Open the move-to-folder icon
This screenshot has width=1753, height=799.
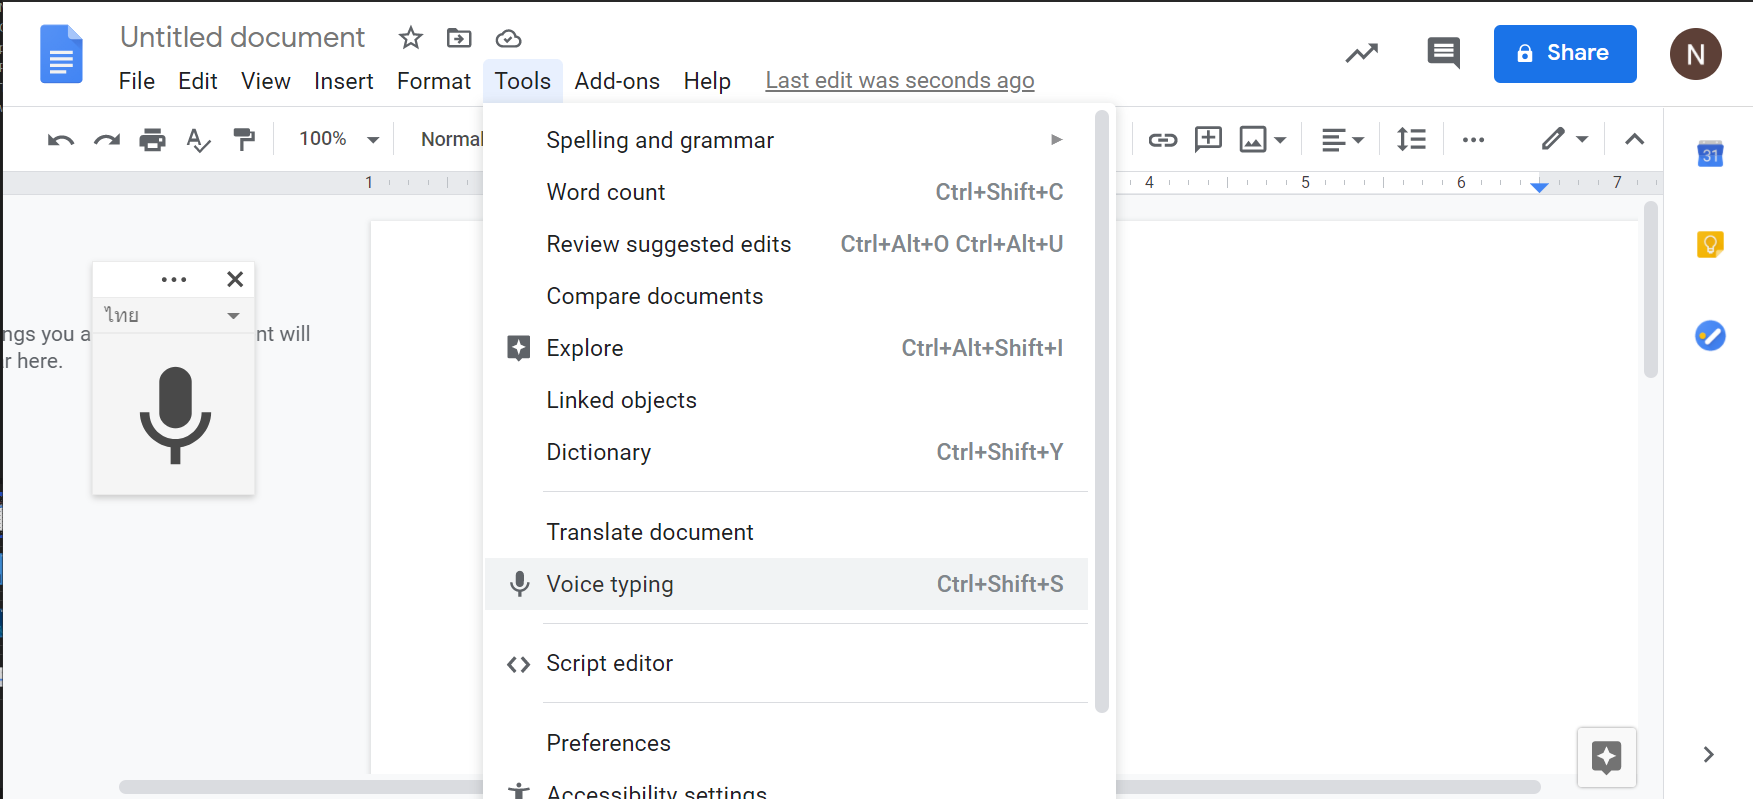[x=459, y=38]
